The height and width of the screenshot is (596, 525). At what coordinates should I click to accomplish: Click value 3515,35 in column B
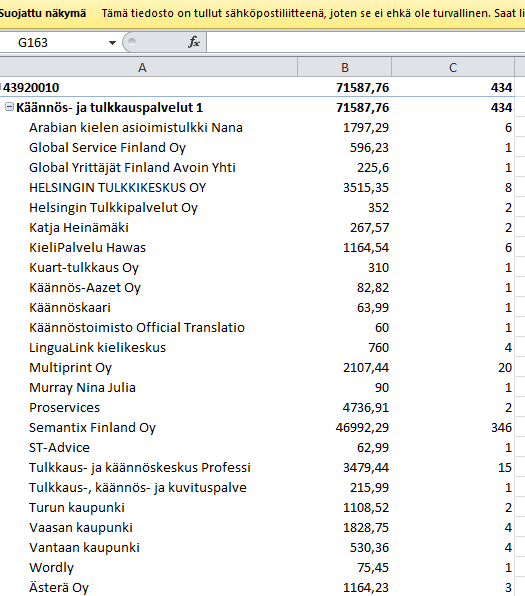click(x=366, y=188)
